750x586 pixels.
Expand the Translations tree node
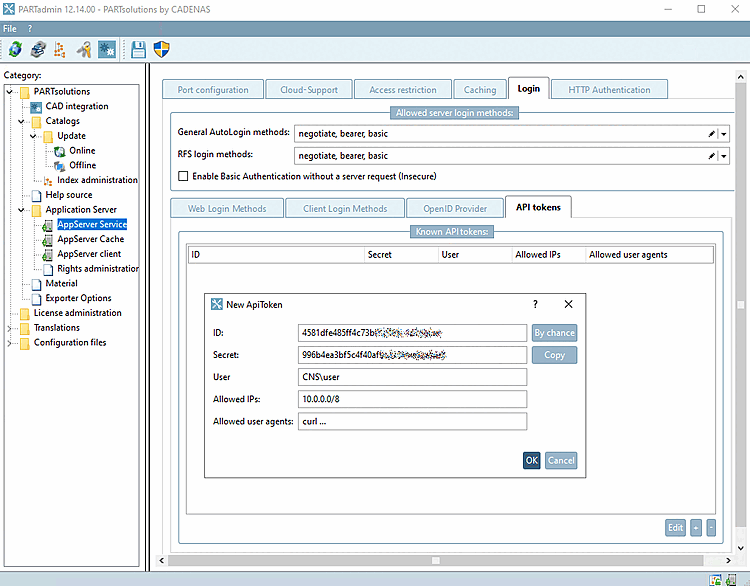9,328
